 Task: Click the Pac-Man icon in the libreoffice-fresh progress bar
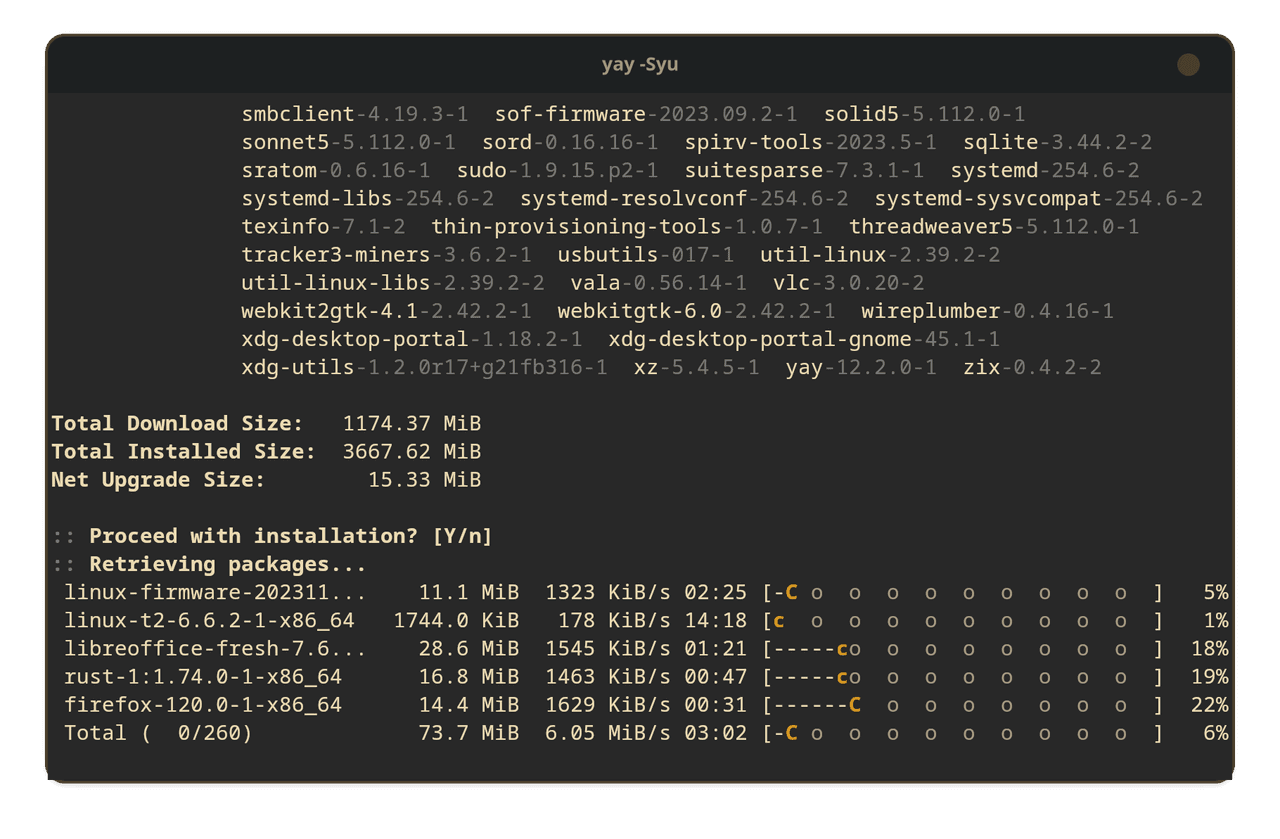842,649
